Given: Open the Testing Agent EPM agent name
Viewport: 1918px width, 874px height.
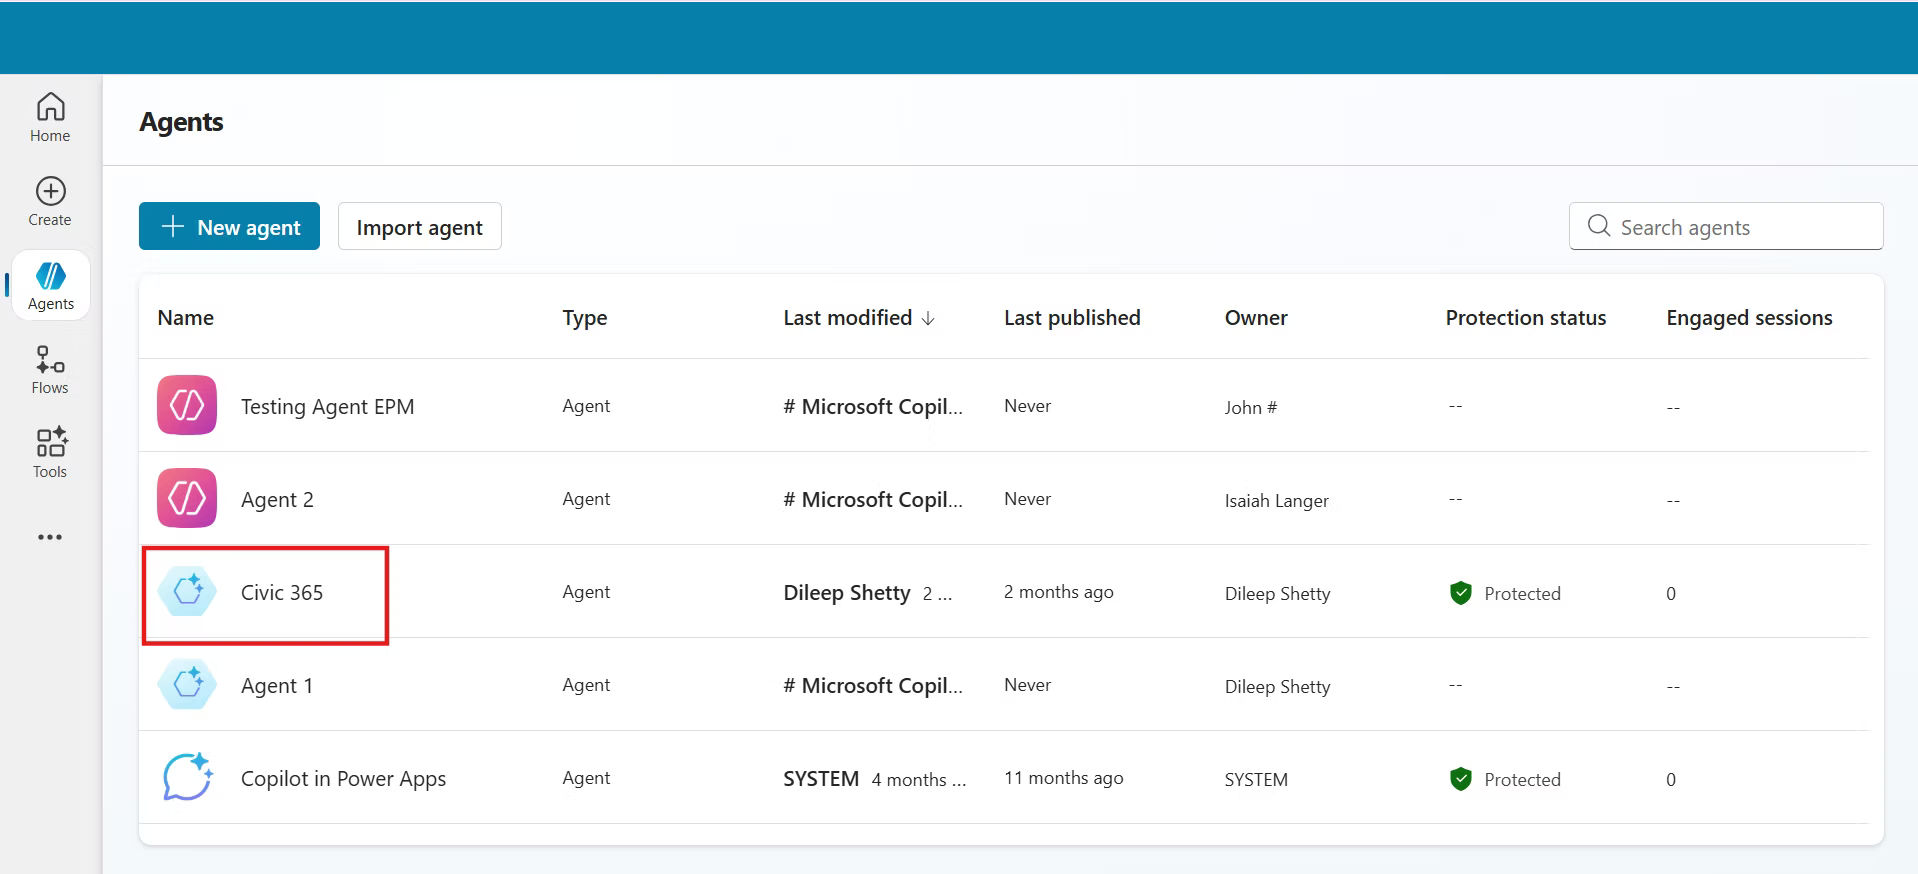Looking at the screenshot, I should (x=327, y=407).
